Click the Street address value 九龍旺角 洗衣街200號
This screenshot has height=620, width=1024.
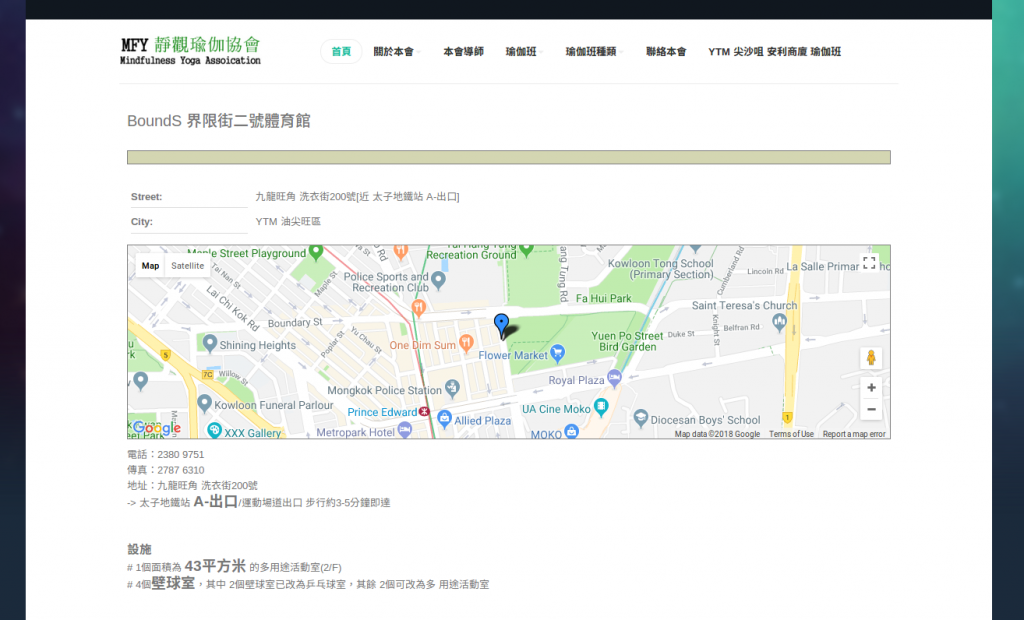[x=357, y=197]
